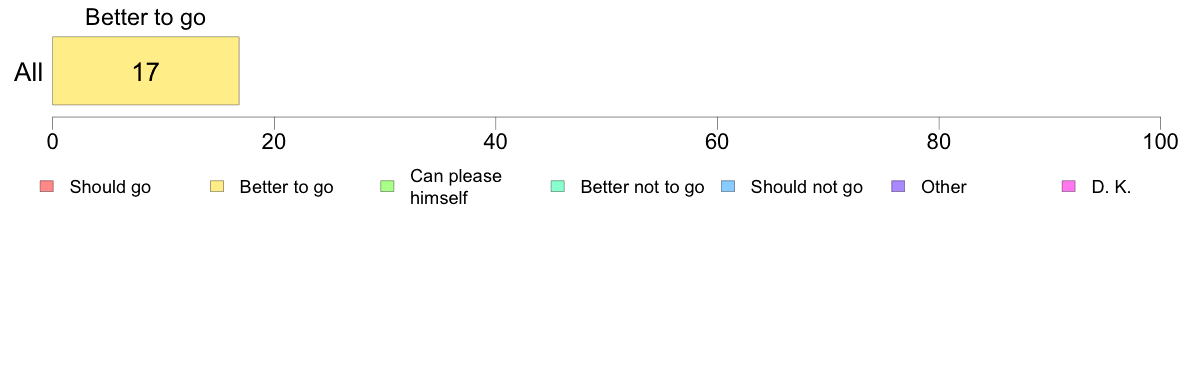Image resolution: width=1188 pixels, height=368 pixels.
Task: Toggle the Should not go legend label
Action: pyautogui.click(x=806, y=187)
